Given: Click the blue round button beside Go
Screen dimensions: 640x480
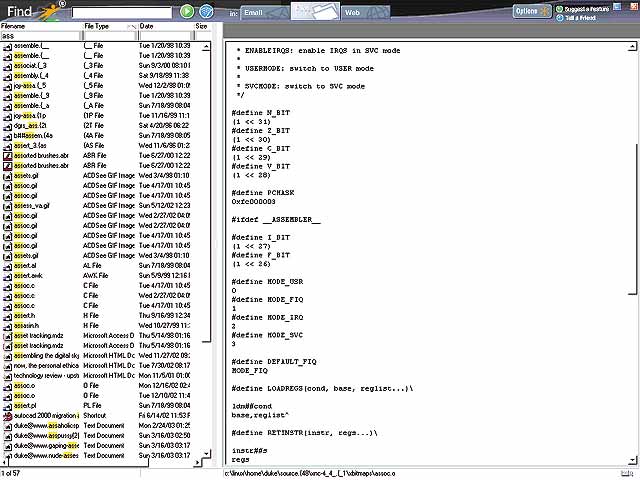Looking at the screenshot, I should pos(206,11).
